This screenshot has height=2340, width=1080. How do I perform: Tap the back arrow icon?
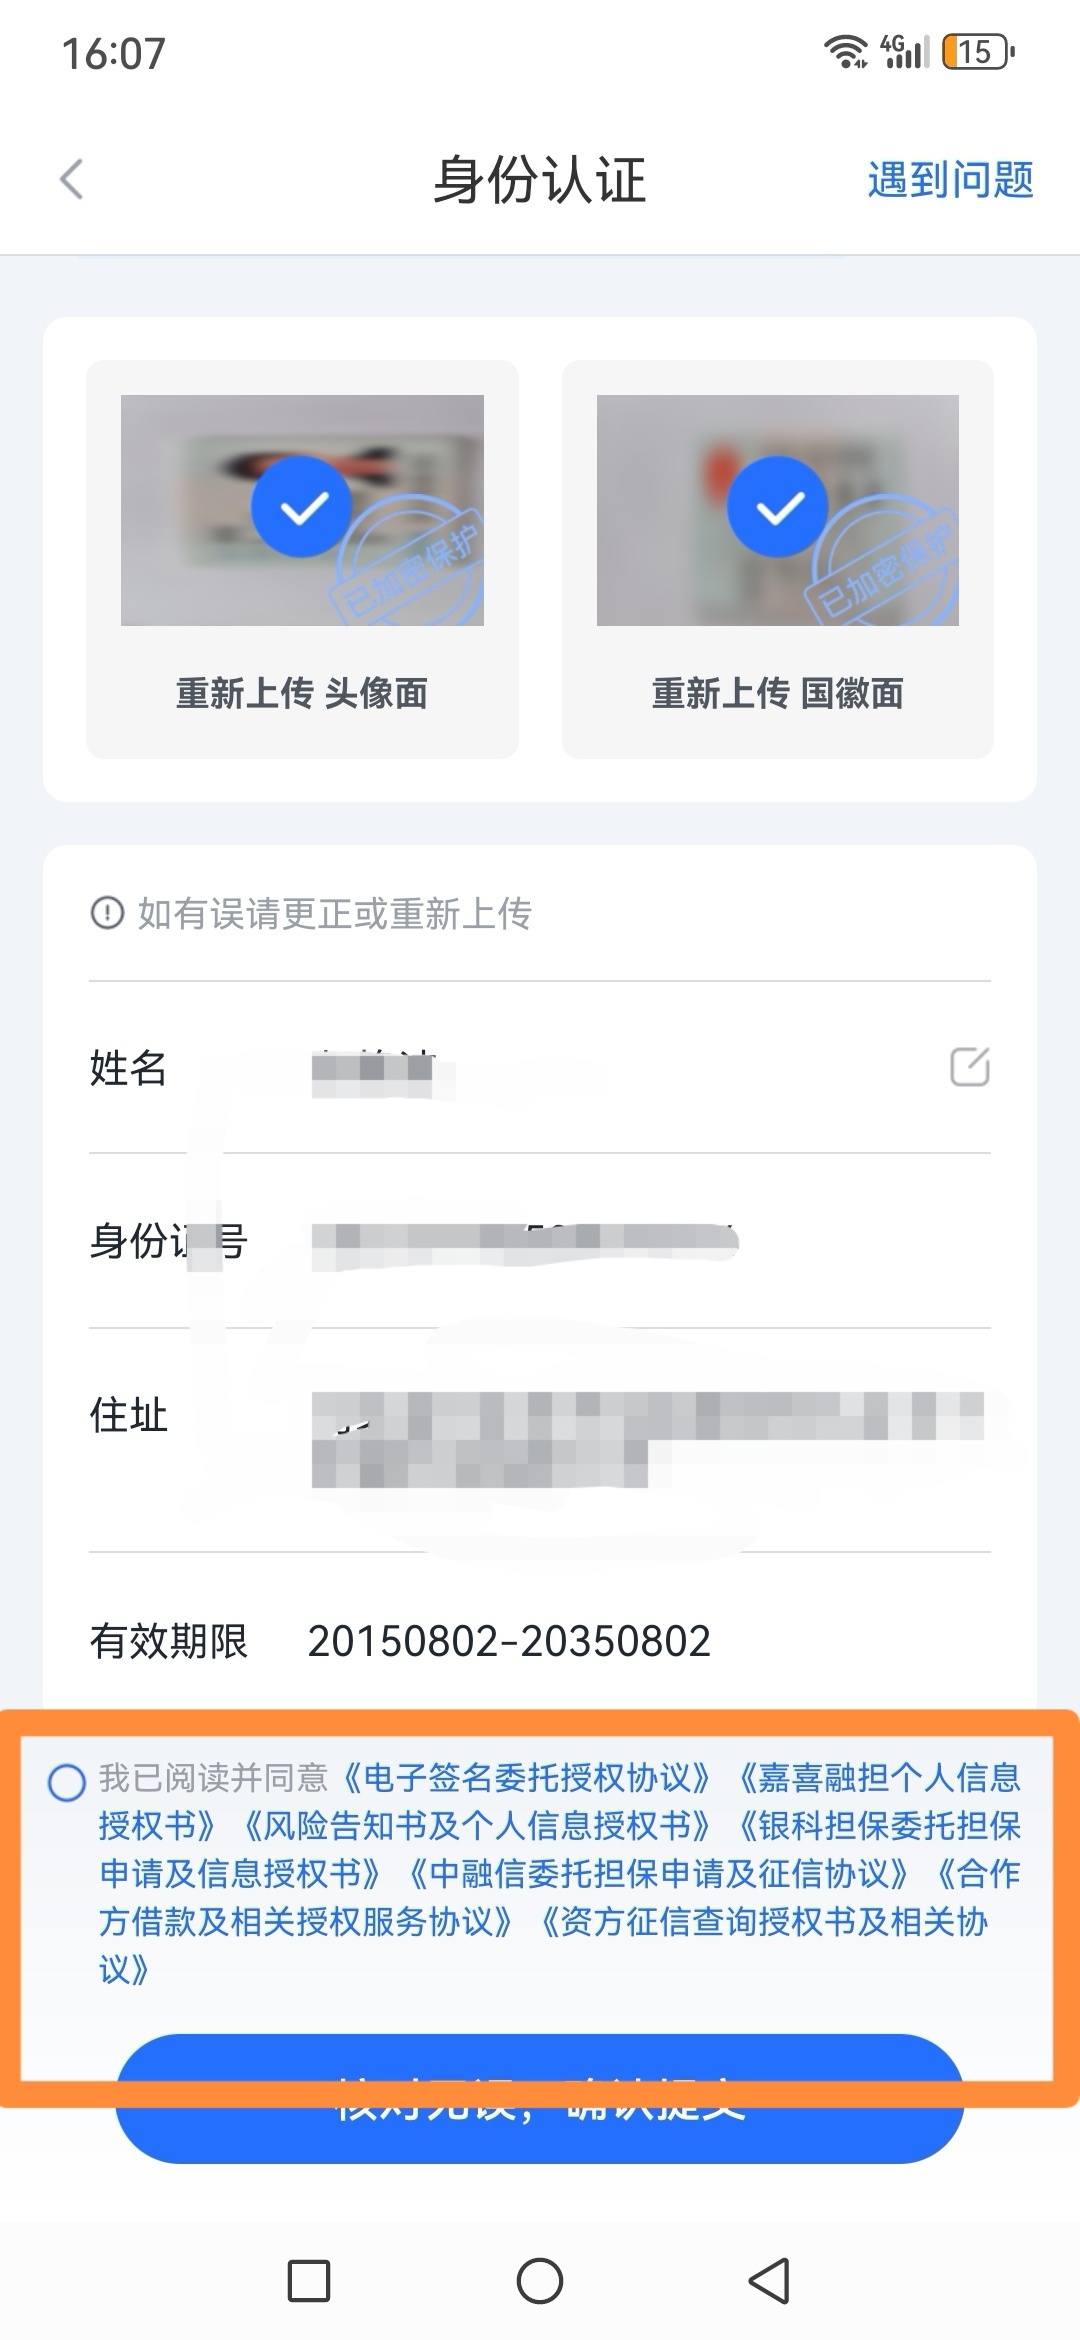pyautogui.click(x=71, y=180)
